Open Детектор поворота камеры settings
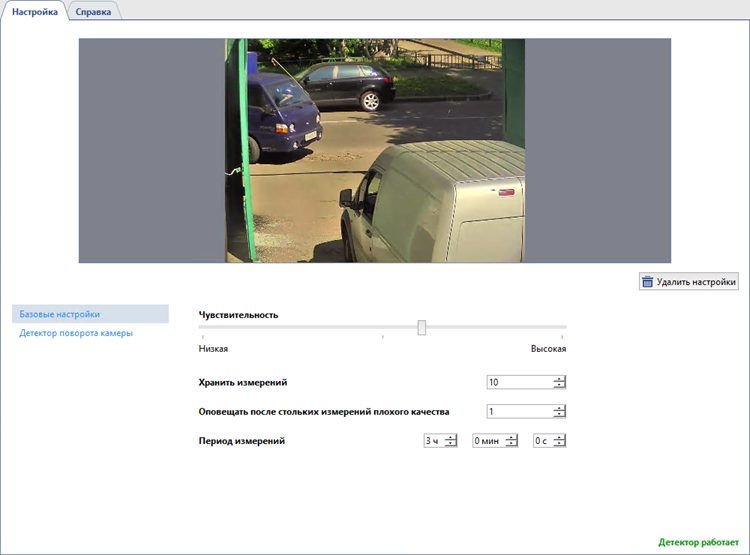The image size is (750, 555). click(x=76, y=333)
